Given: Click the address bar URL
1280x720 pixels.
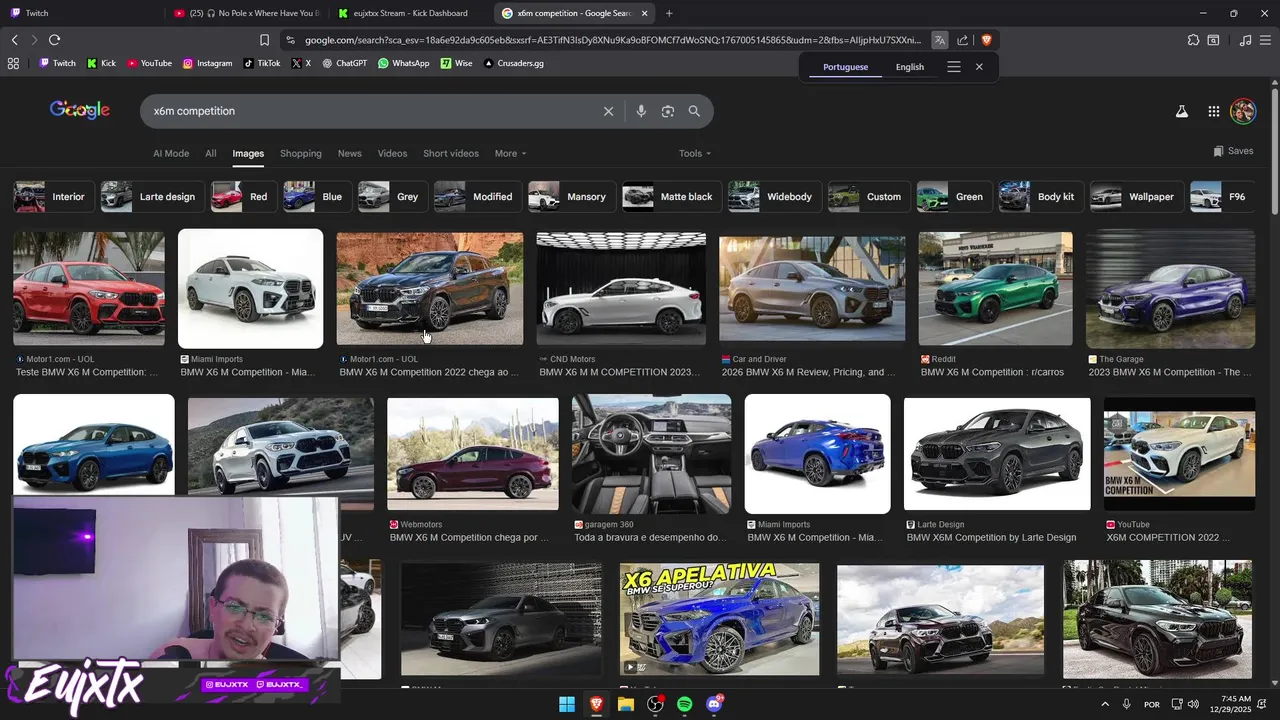Looking at the screenshot, I should pyautogui.click(x=613, y=40).
